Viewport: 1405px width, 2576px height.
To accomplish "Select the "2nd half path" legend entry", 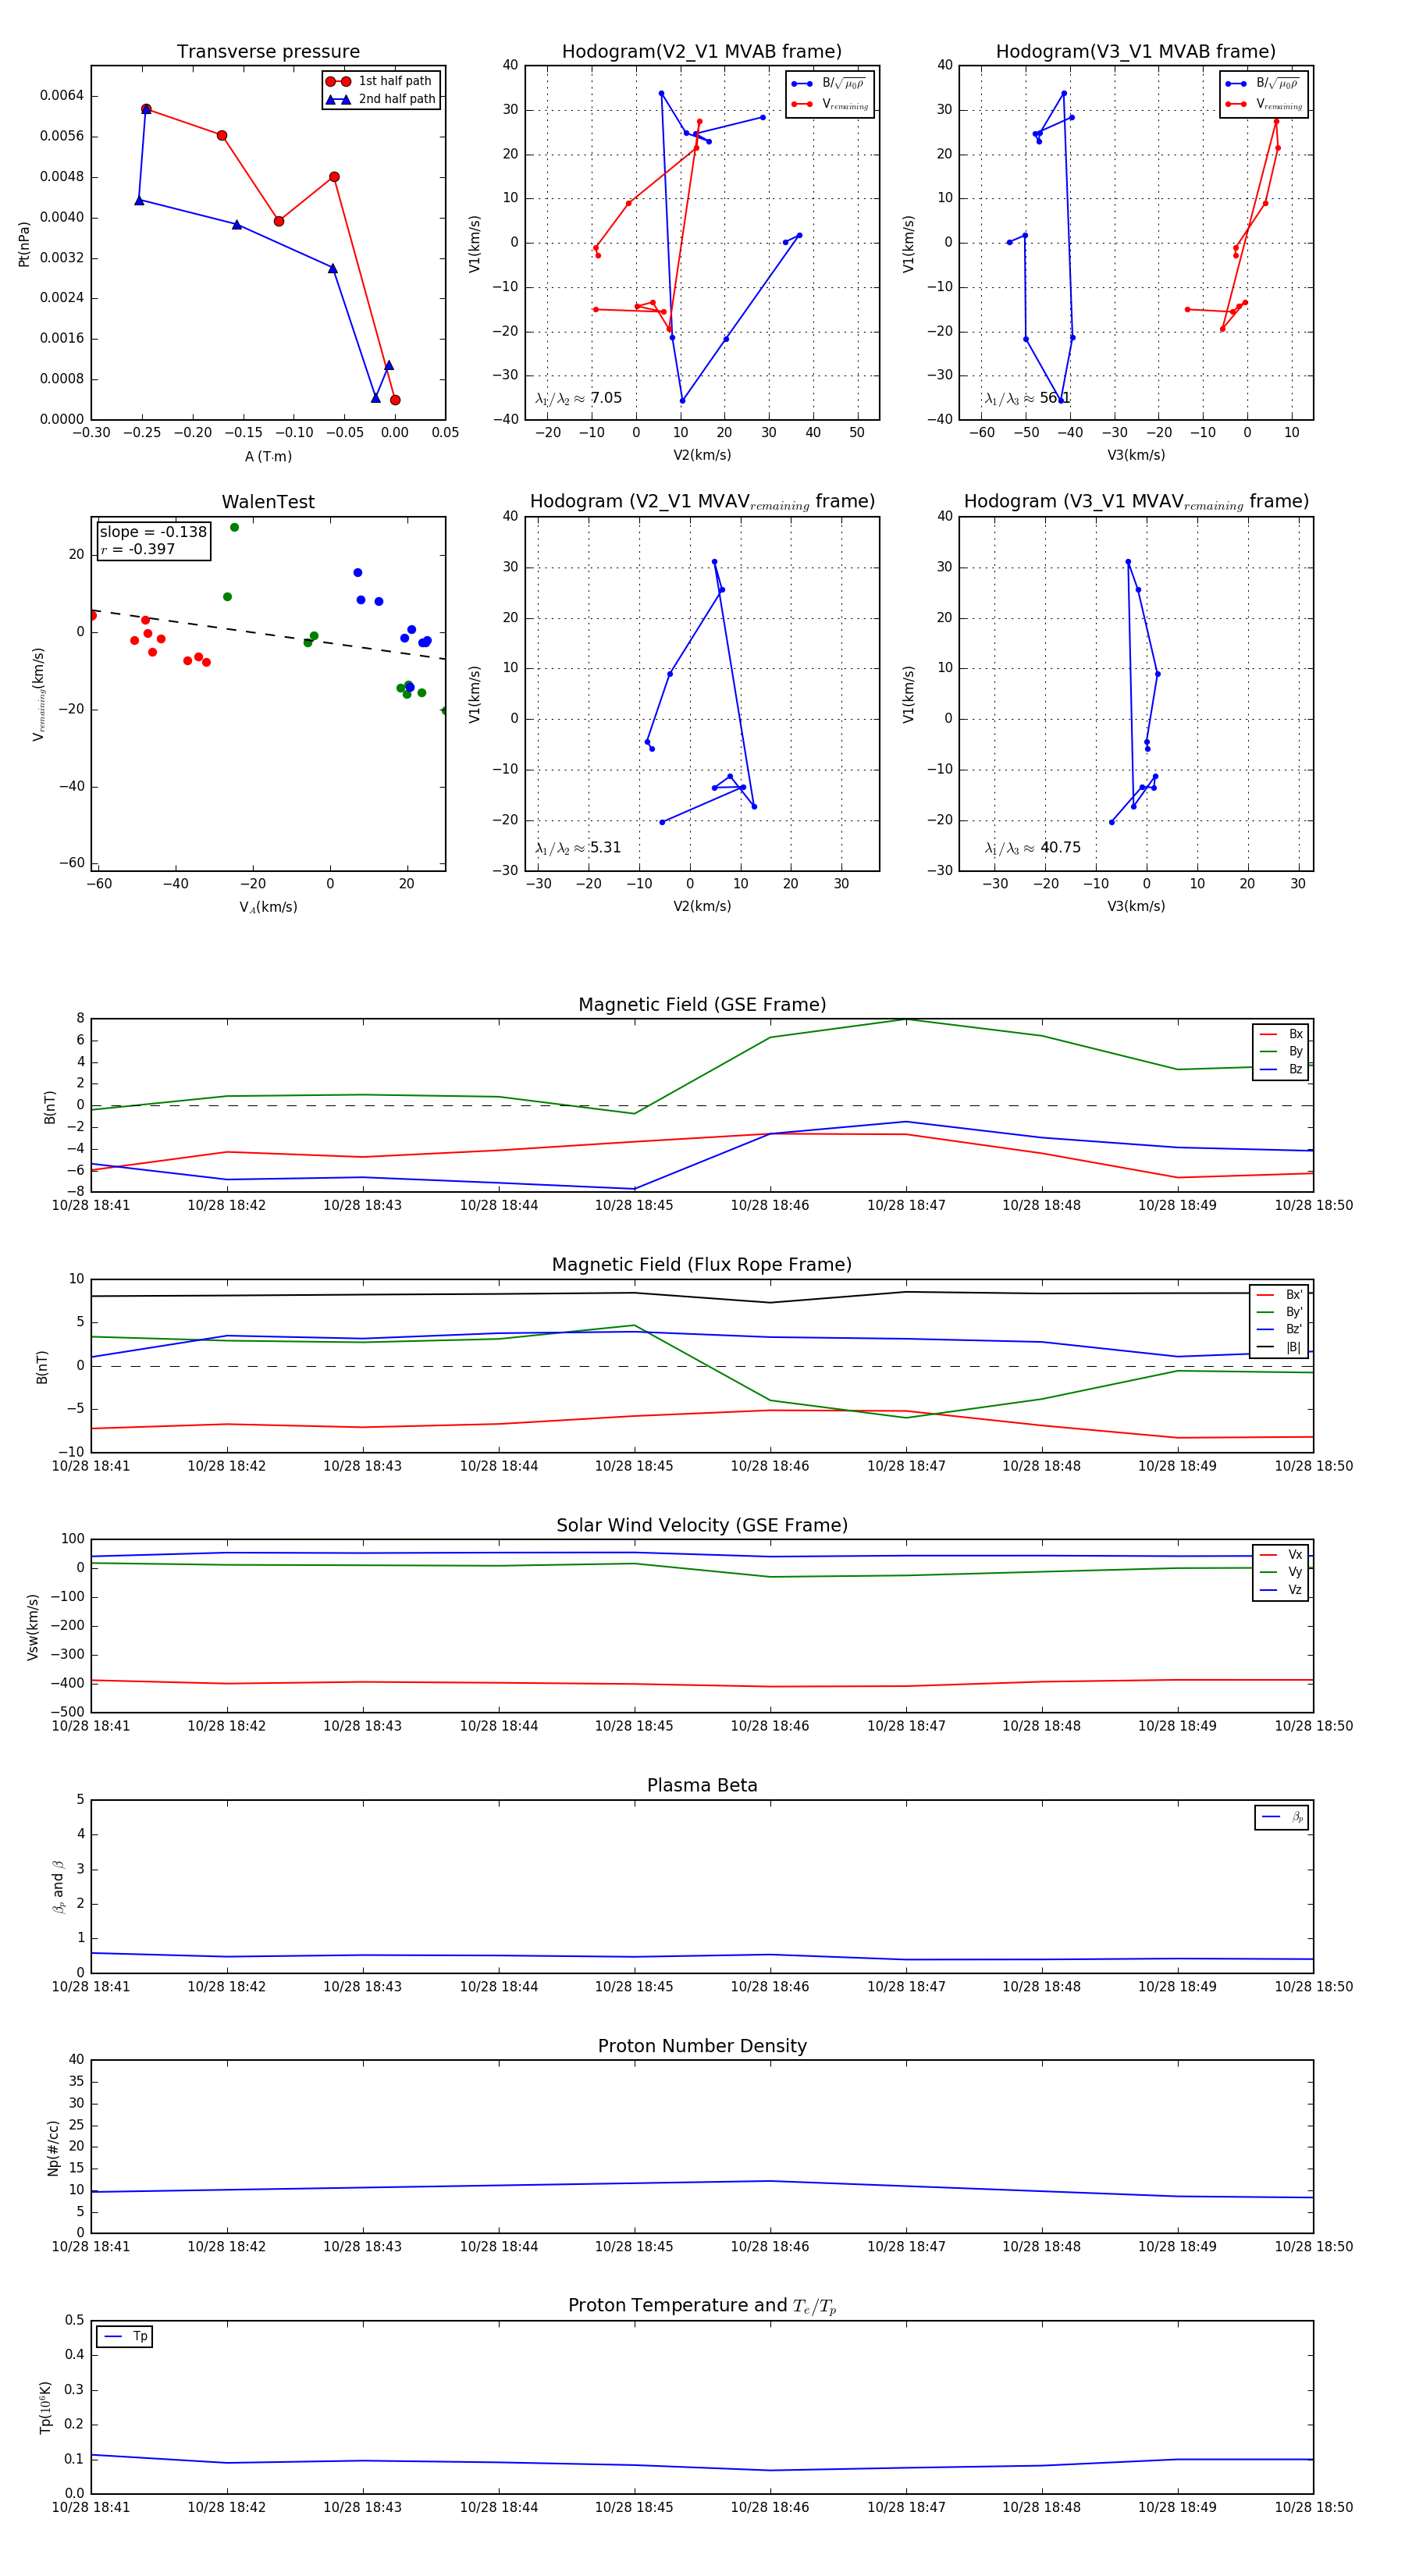I will point(380,99).
